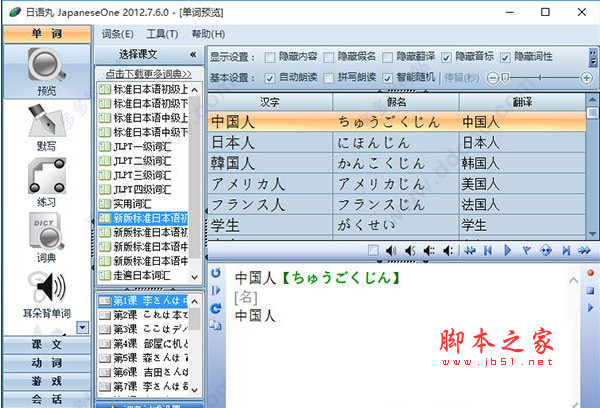Select the 日本人 row in word table
This screenshot has height=408, width=600.
click(x=396, y=143)
